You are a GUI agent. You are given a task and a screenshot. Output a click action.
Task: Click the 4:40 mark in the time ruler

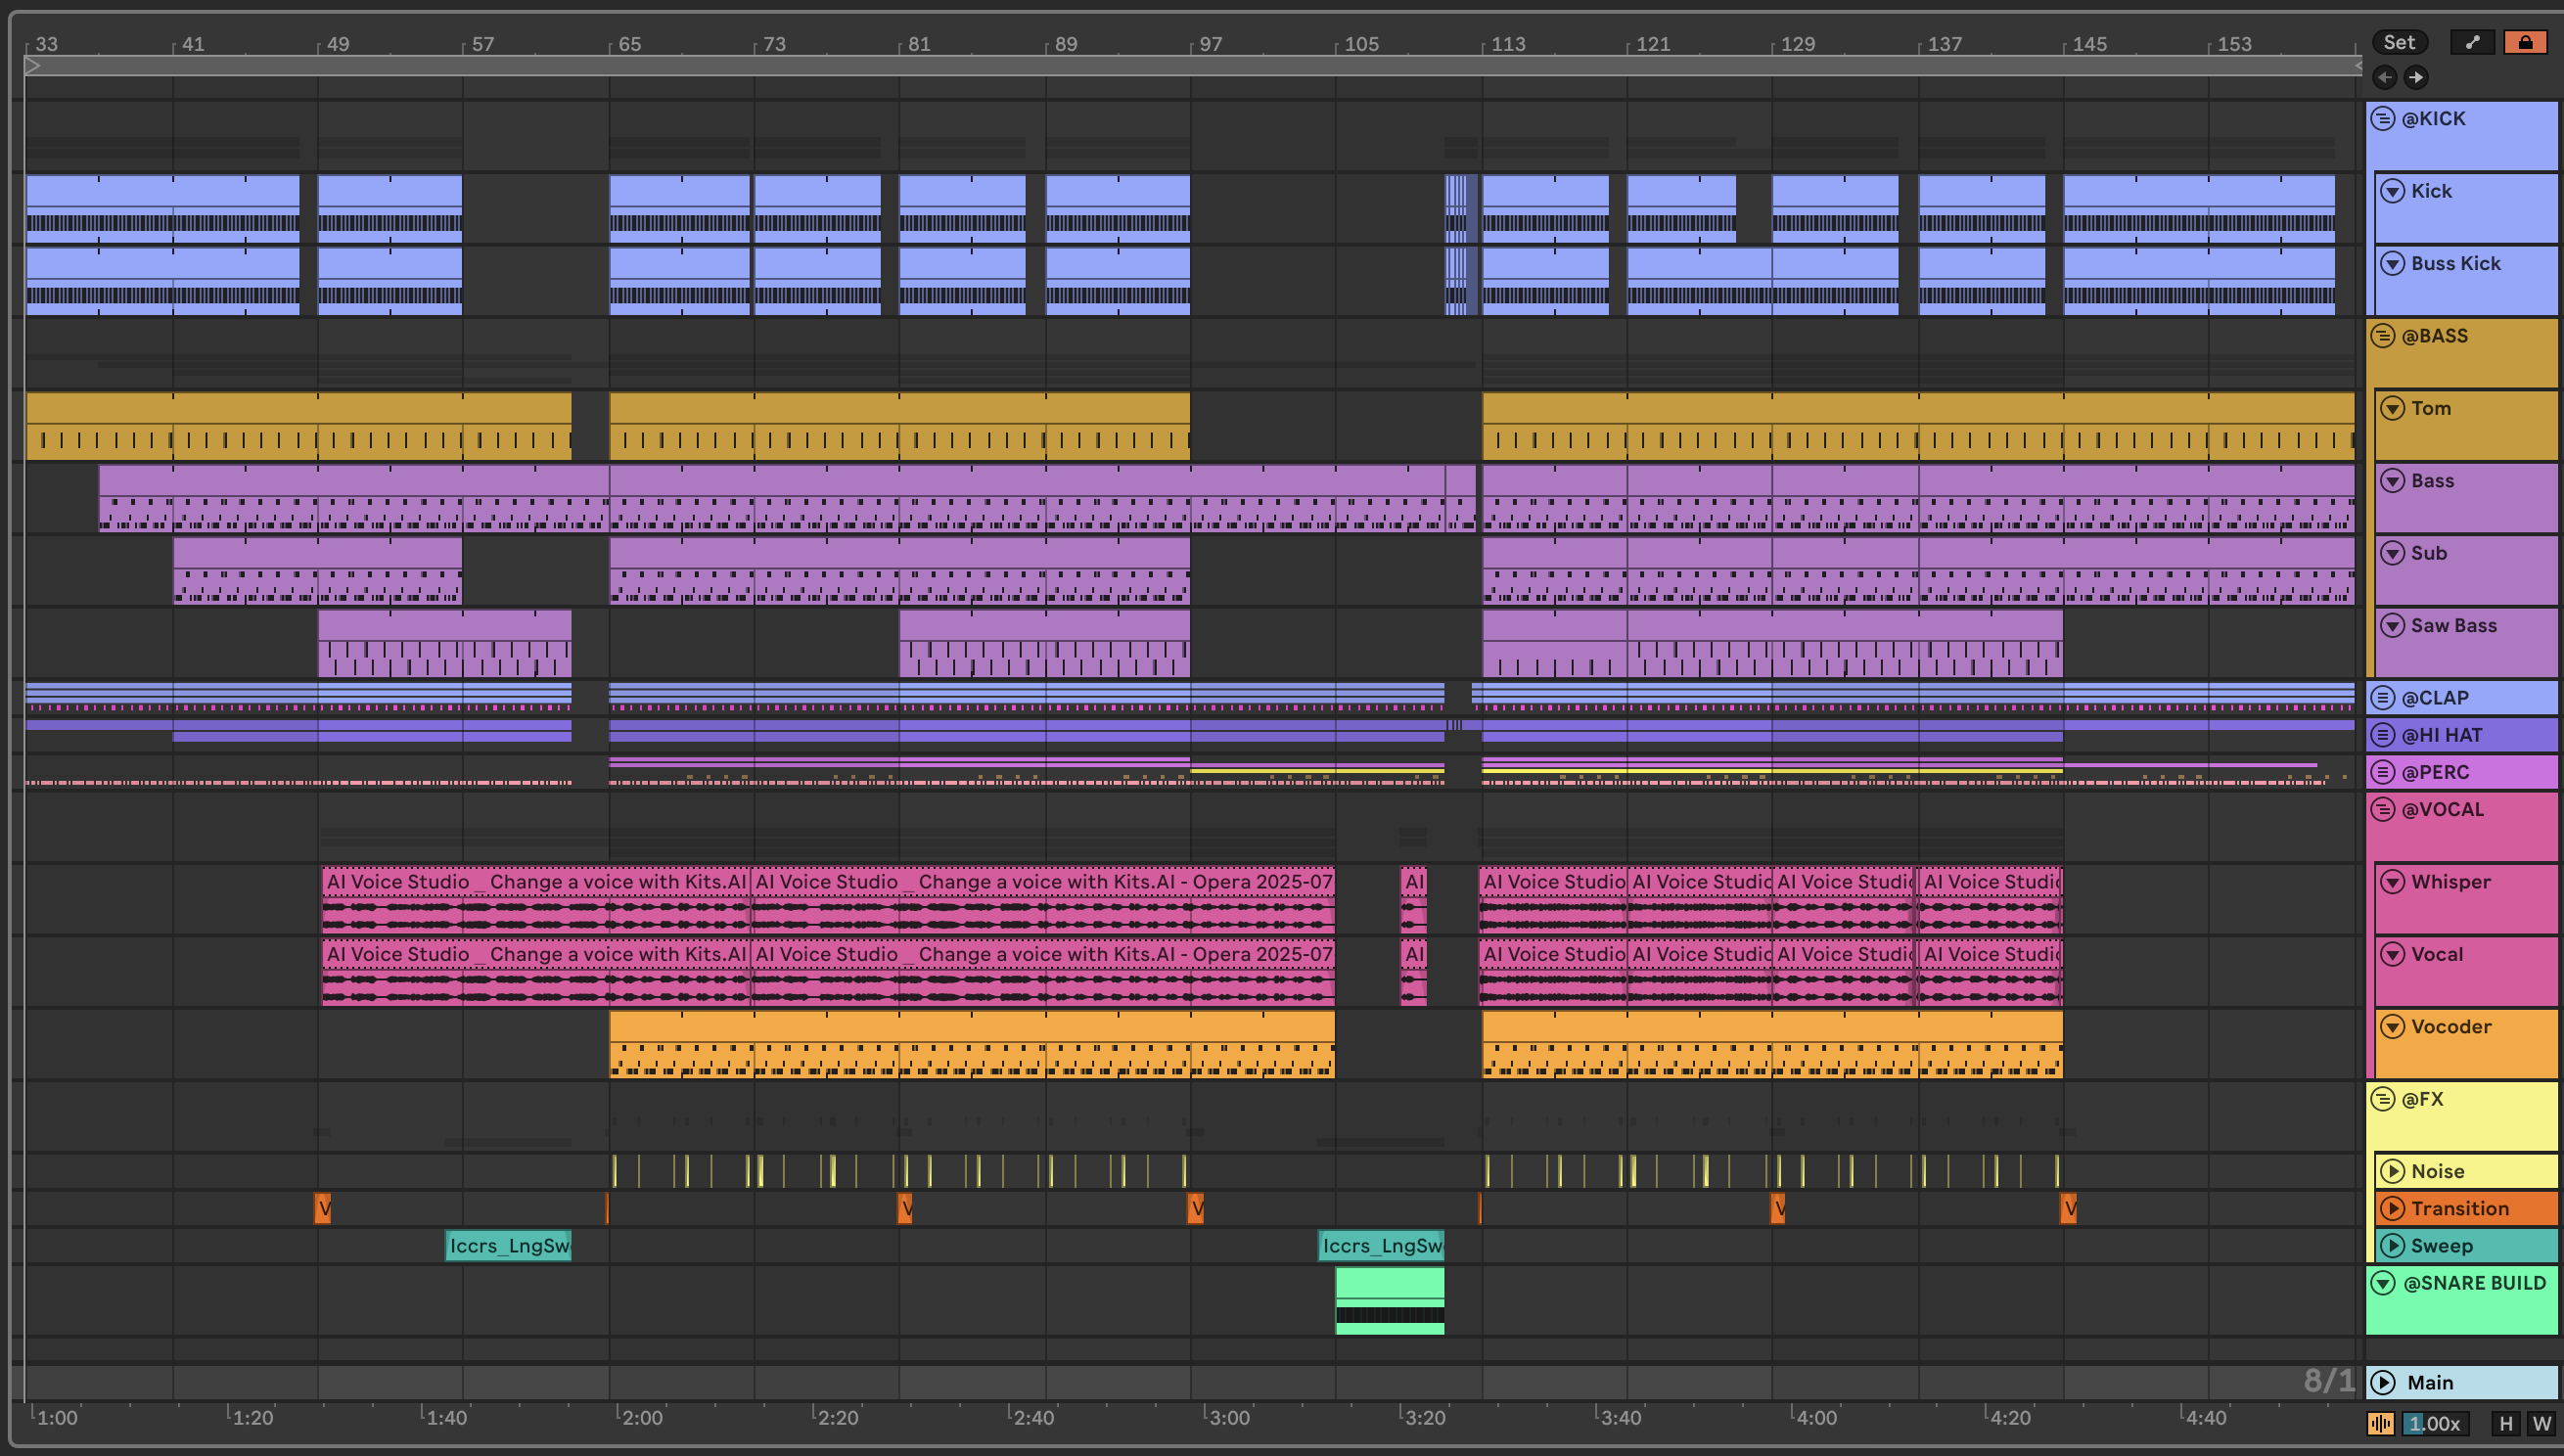point(2207,1418)
